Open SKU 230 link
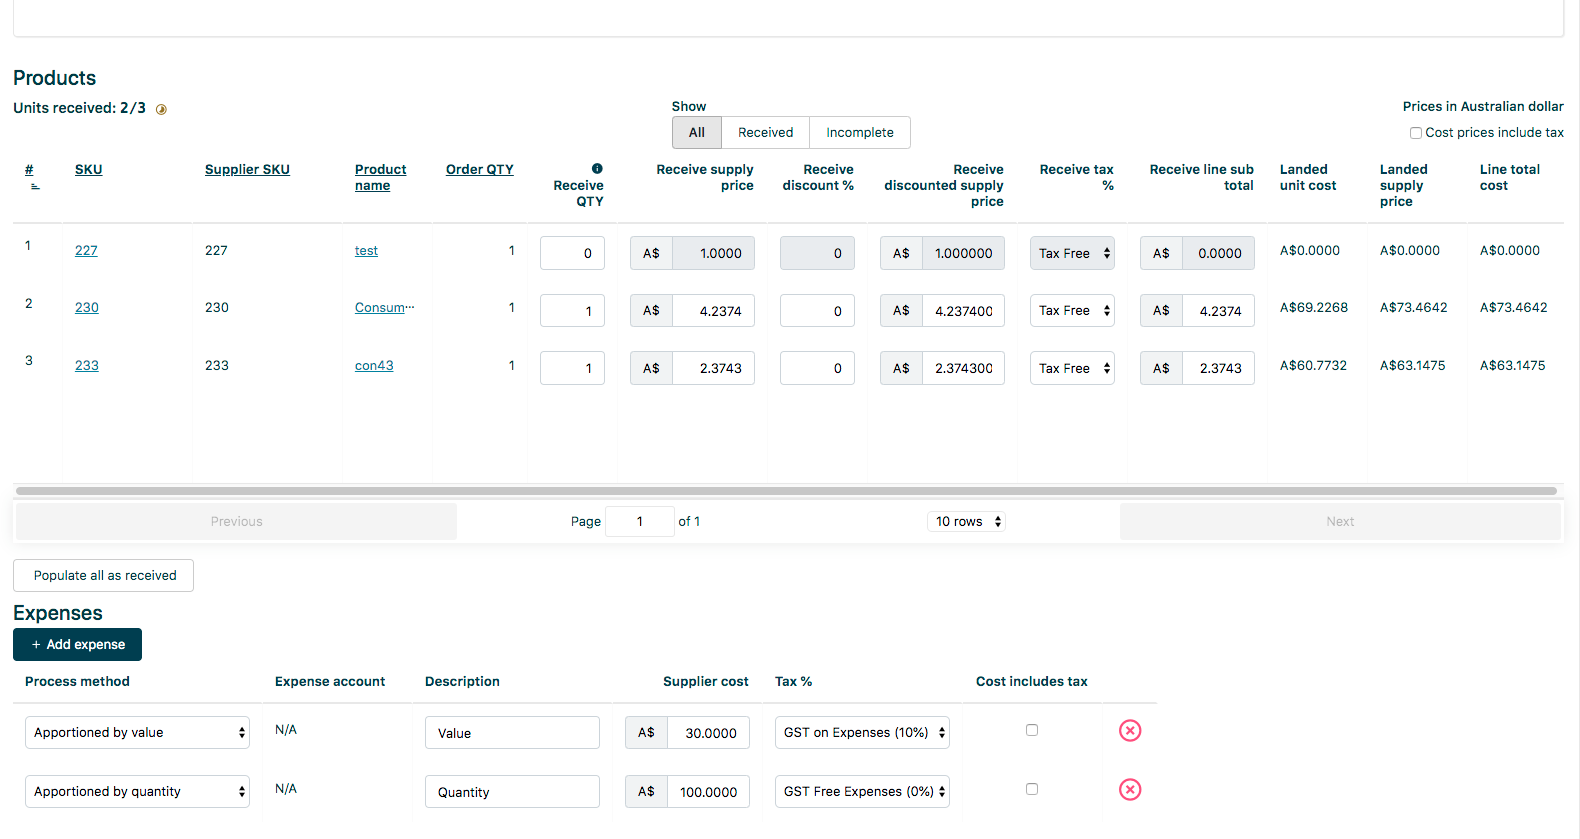 pos(87,307)
